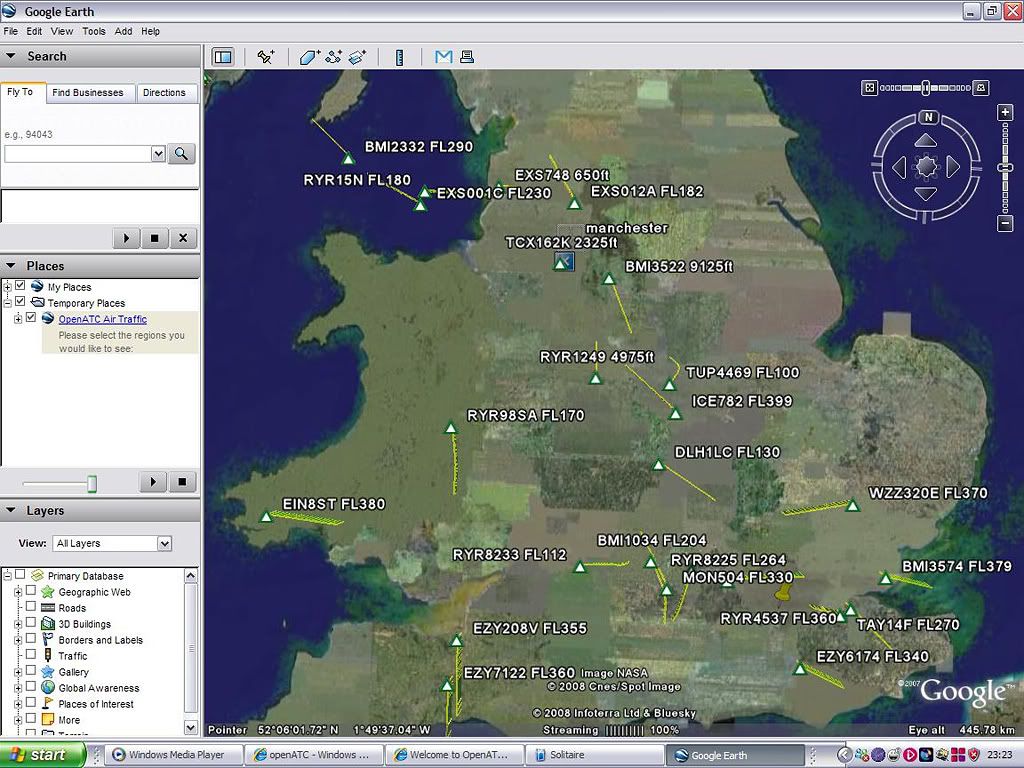
Task: Expand the My Places tree node
Action: click(x=7, y=287)
